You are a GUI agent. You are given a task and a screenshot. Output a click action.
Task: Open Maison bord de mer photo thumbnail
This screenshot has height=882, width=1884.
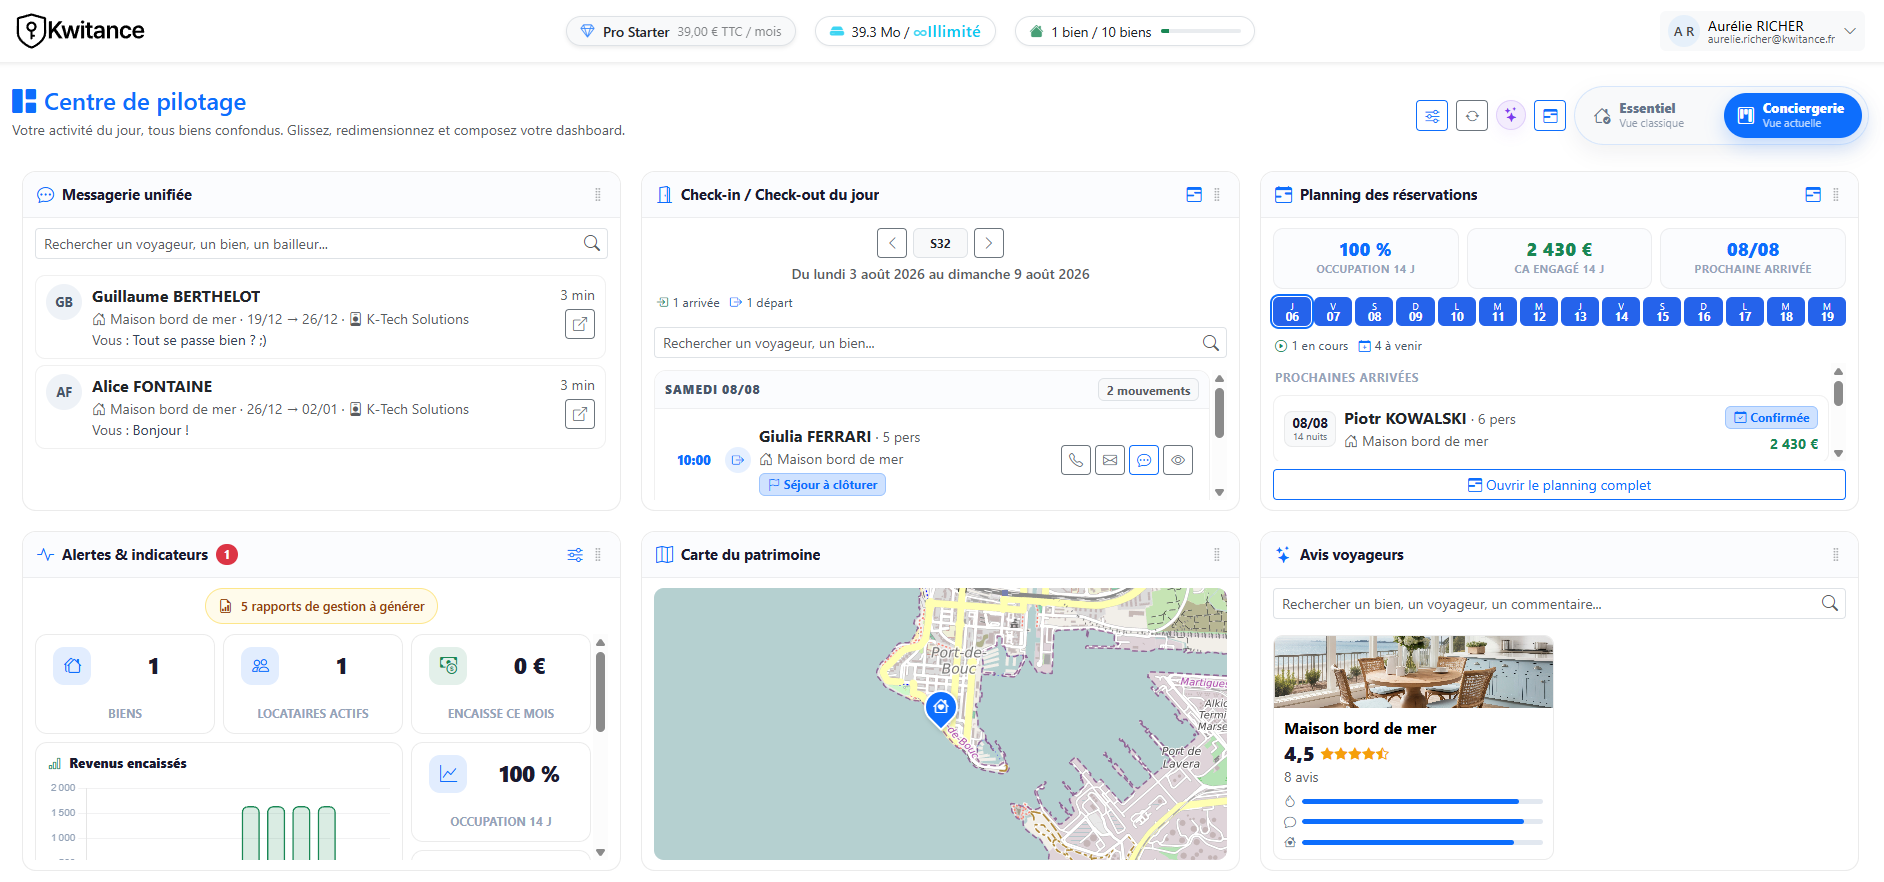1413,671
